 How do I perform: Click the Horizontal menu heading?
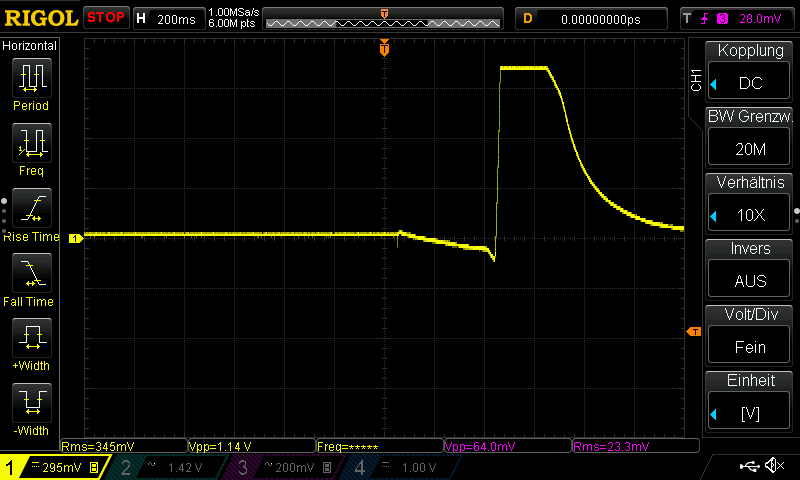point(30,45)
